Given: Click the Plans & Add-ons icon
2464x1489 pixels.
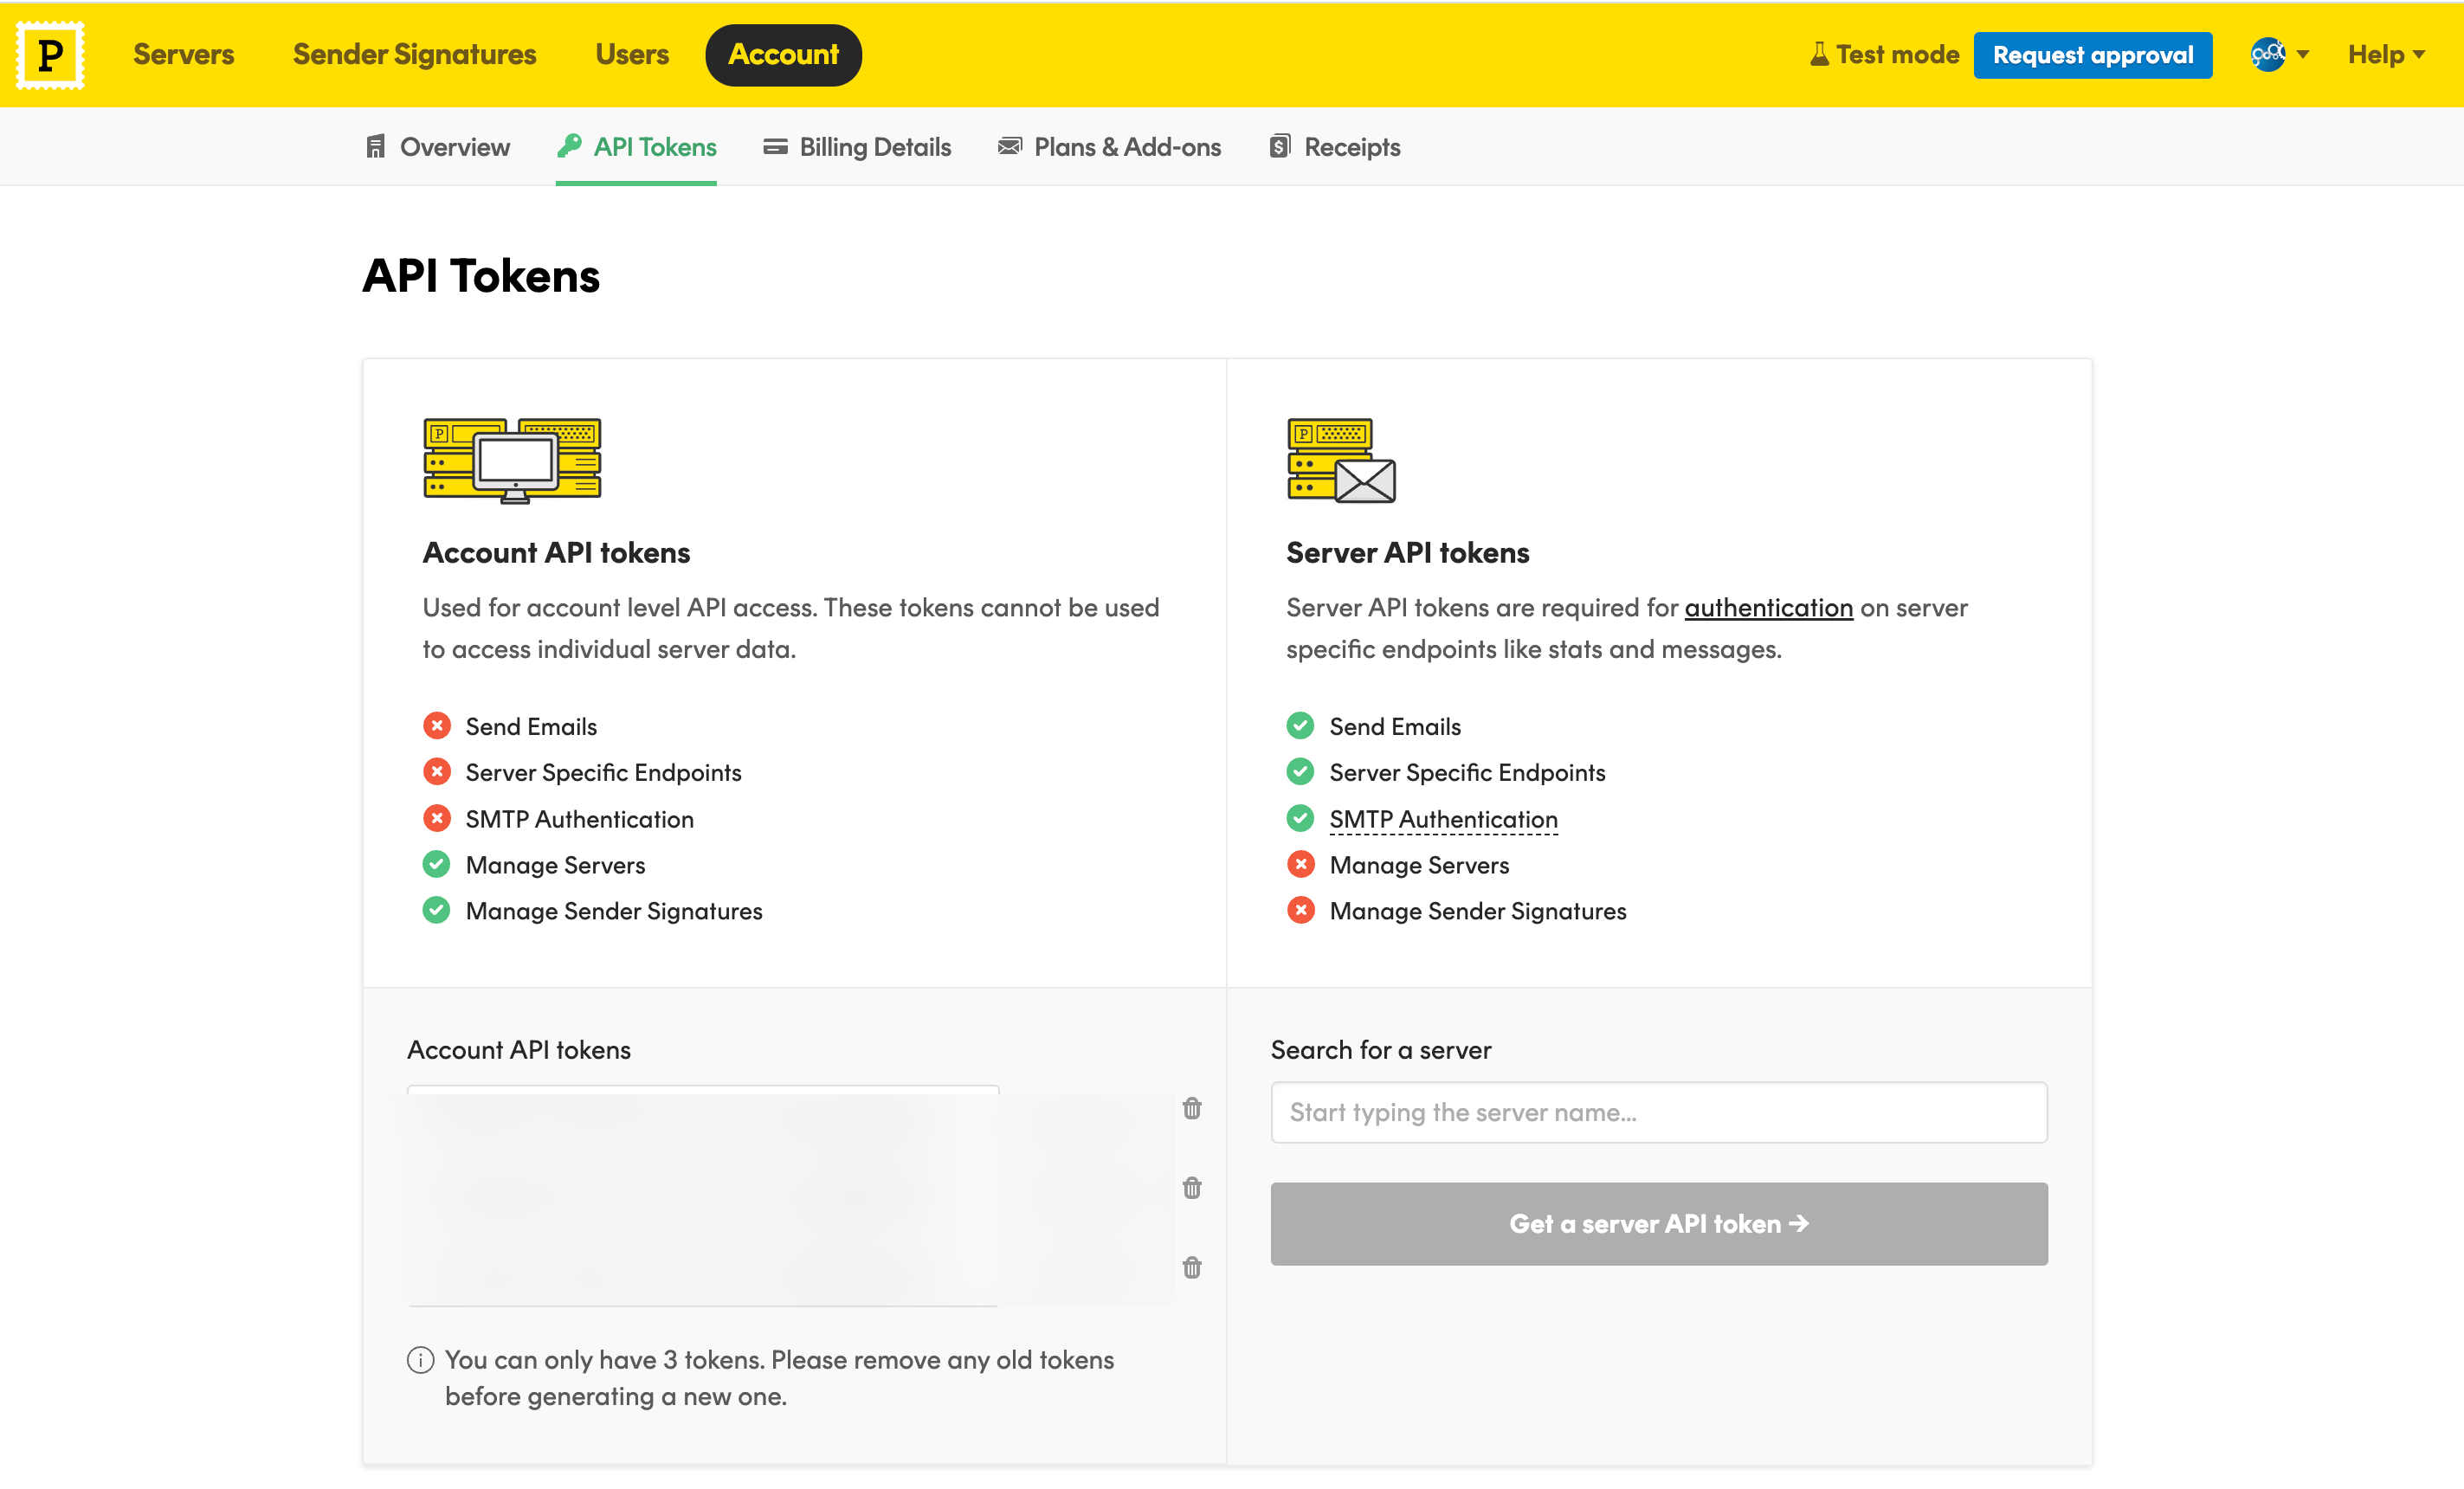Looking at the screenshot, I should pyautogui.click(x=1010, y=146).
